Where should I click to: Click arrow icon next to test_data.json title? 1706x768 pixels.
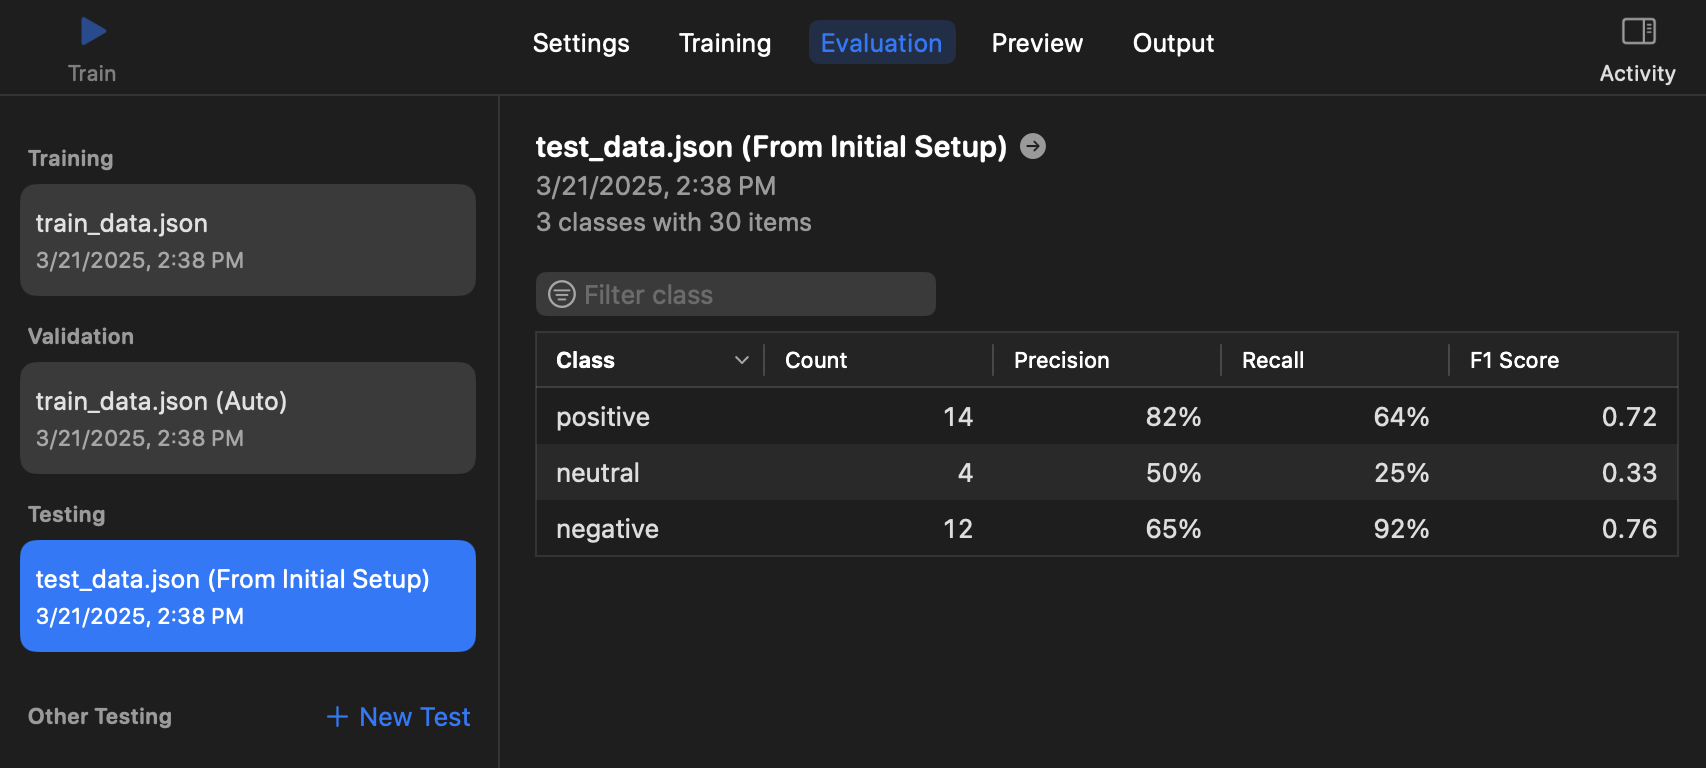(1033, 147)
